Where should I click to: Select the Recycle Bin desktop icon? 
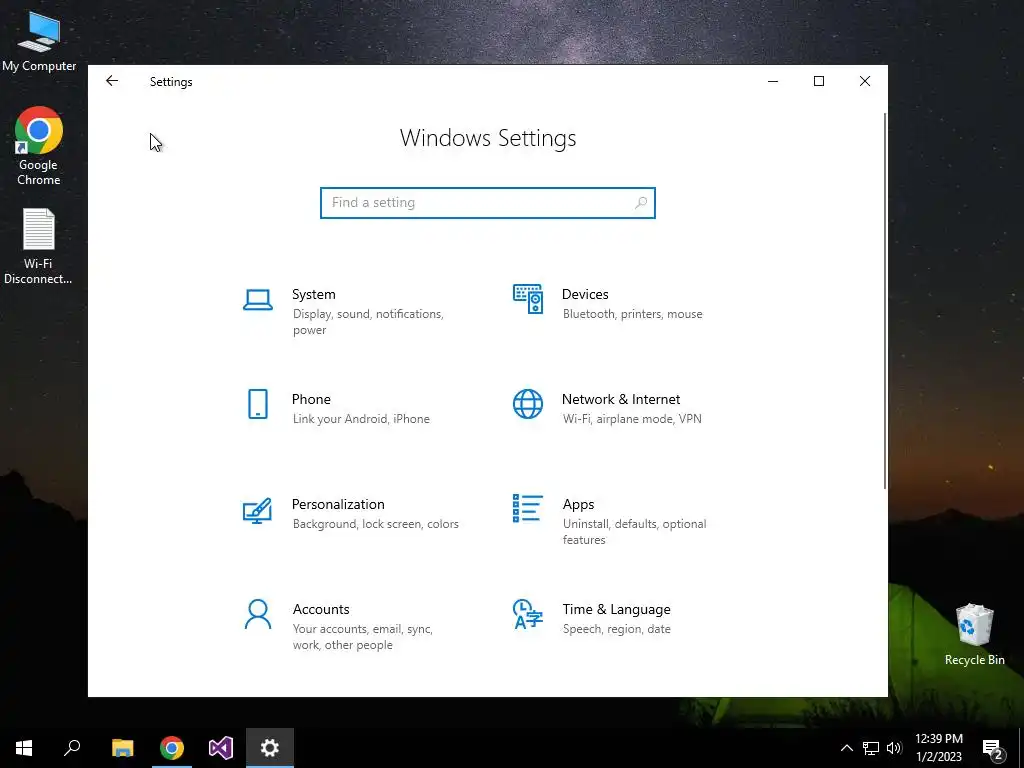tap(974, 635)
